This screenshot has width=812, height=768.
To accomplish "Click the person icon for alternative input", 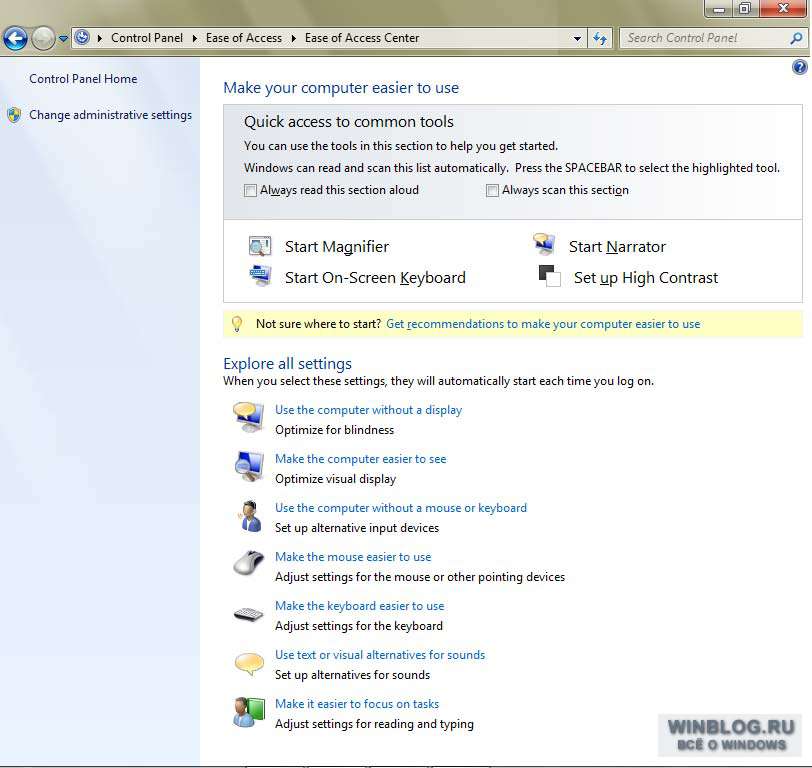I will 251,516.
